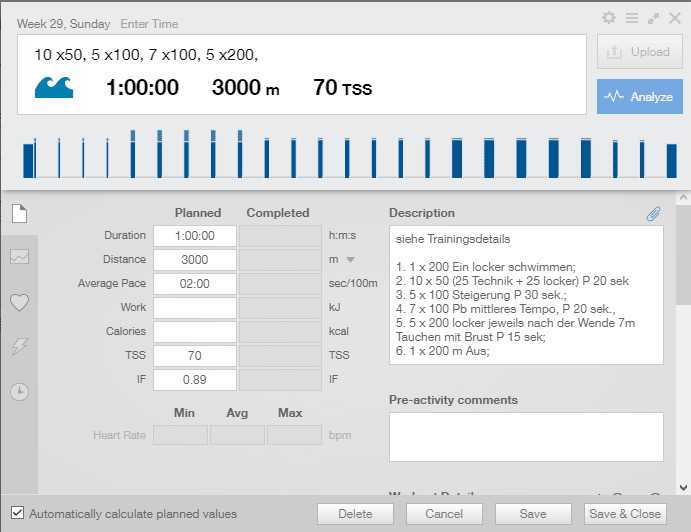Click the planned Duration input field
The height and width of the screenshot is (532, 691).
click(x=194, y=236)
